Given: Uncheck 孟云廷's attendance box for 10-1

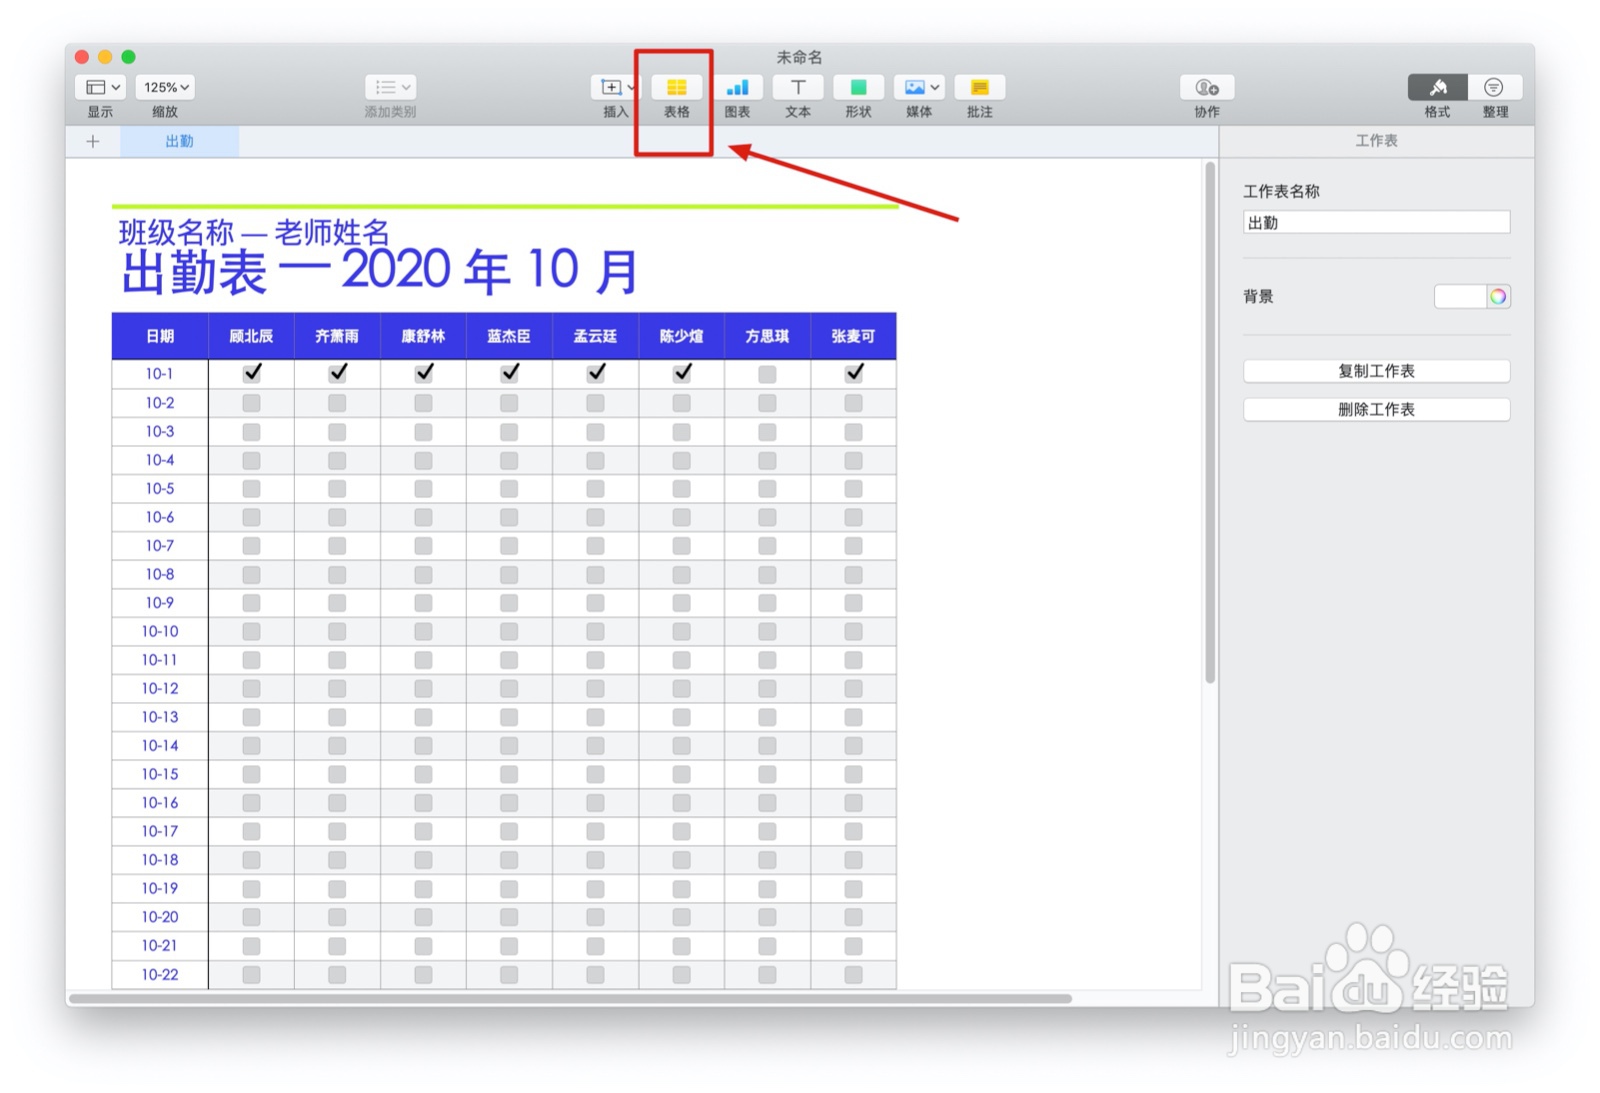Looking at the screenshot, I should point(595,372).
